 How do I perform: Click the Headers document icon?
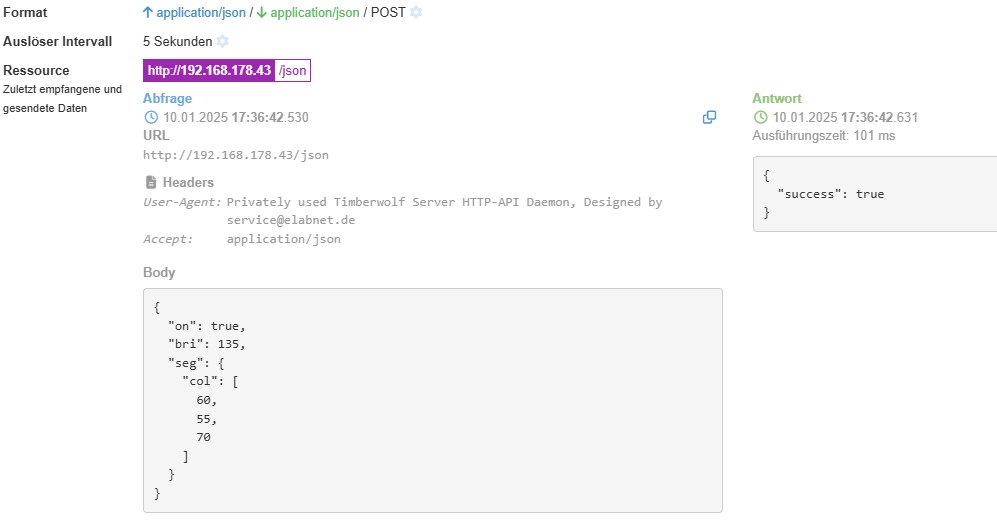click(151, 183)
